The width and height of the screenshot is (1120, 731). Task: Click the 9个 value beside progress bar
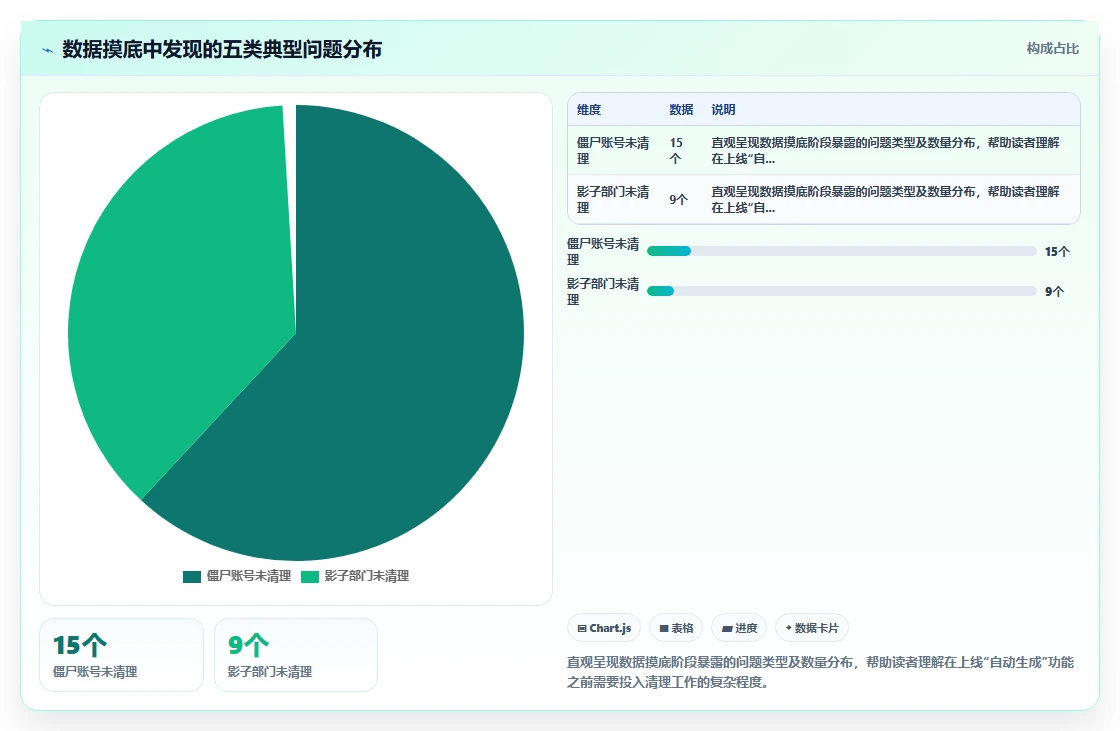[x=1054, y=292]
